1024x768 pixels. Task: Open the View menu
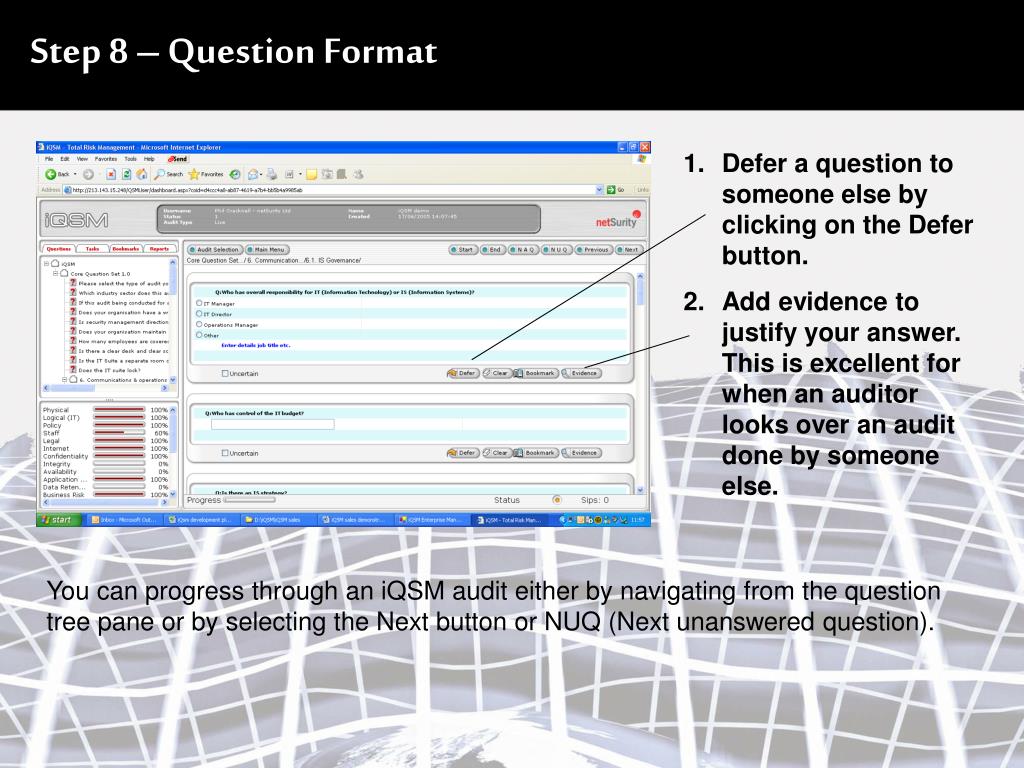[82, 159]
